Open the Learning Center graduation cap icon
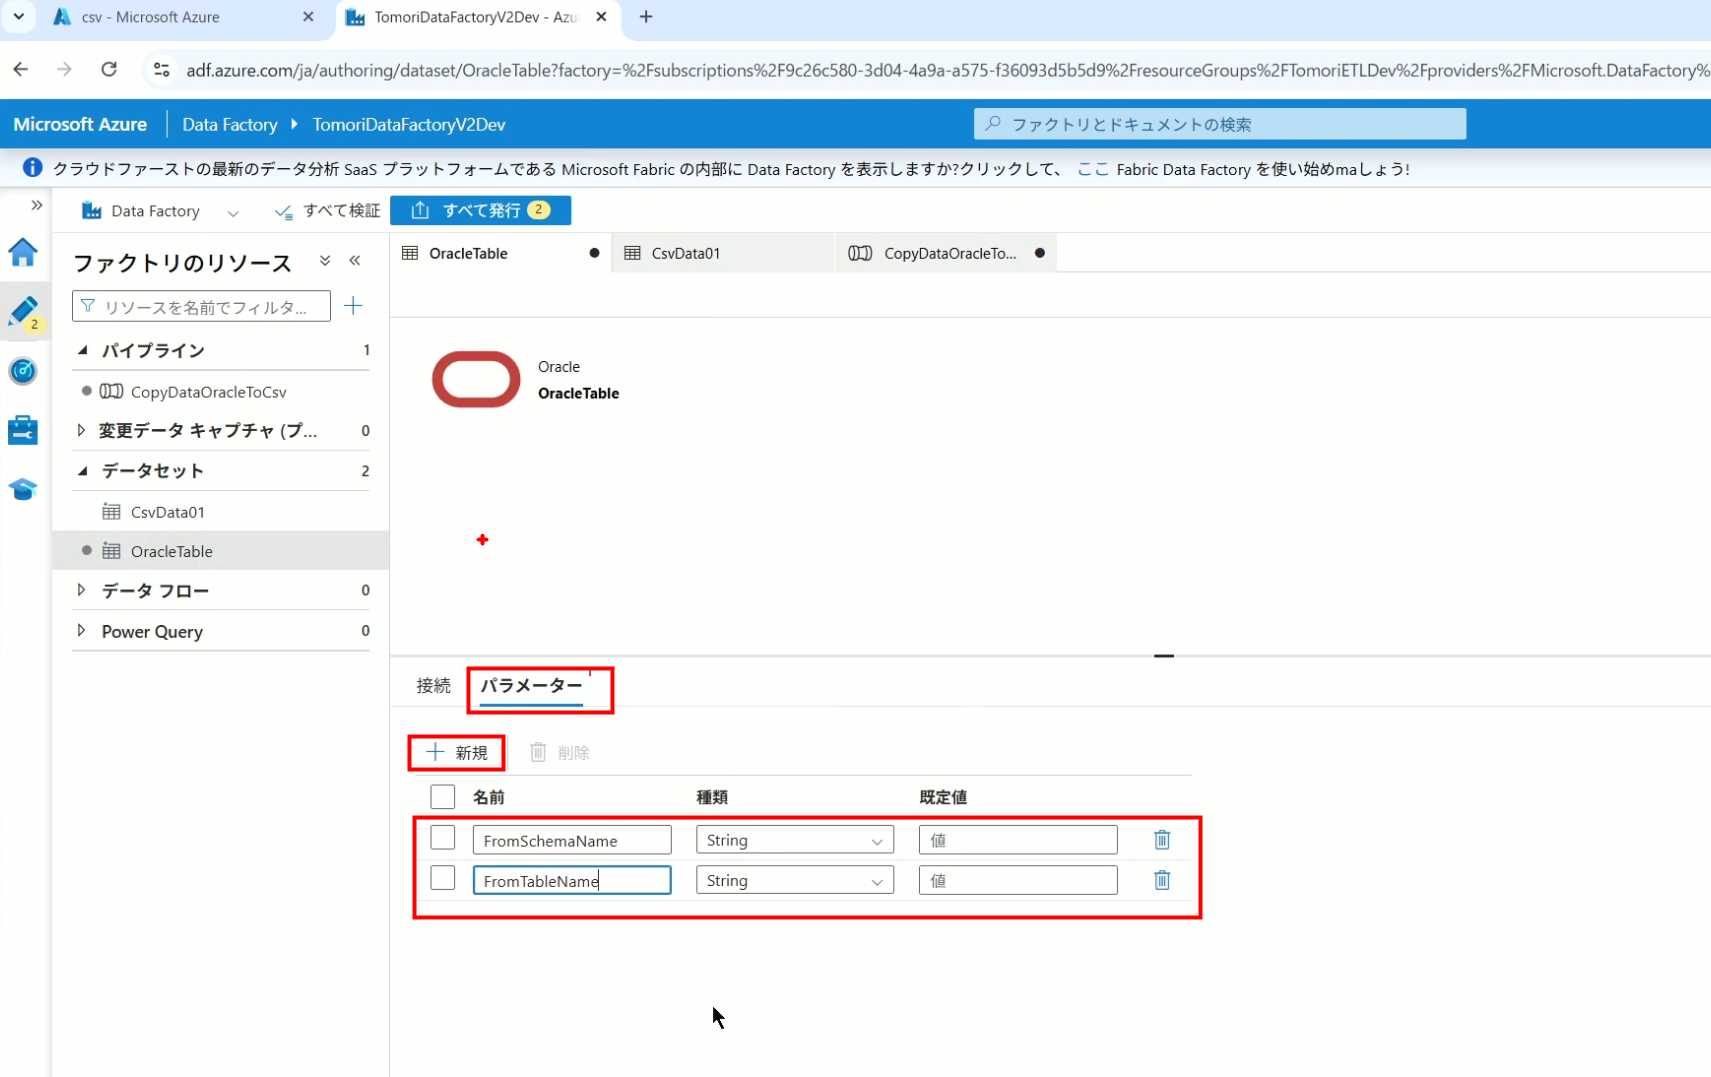Screen dimensions: 1711x1077 [x=23, y=489]
